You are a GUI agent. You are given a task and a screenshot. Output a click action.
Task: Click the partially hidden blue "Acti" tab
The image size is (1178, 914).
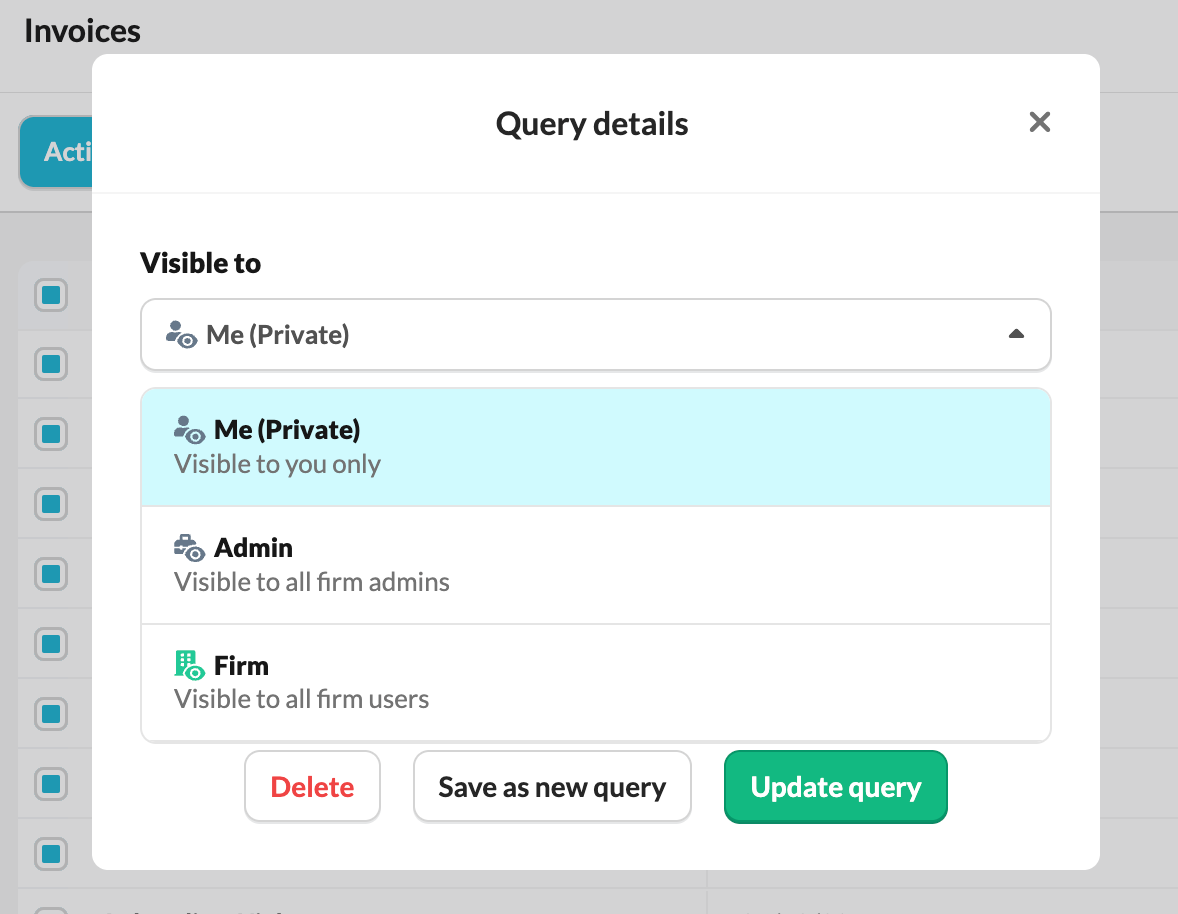click(x=57, y=152)
